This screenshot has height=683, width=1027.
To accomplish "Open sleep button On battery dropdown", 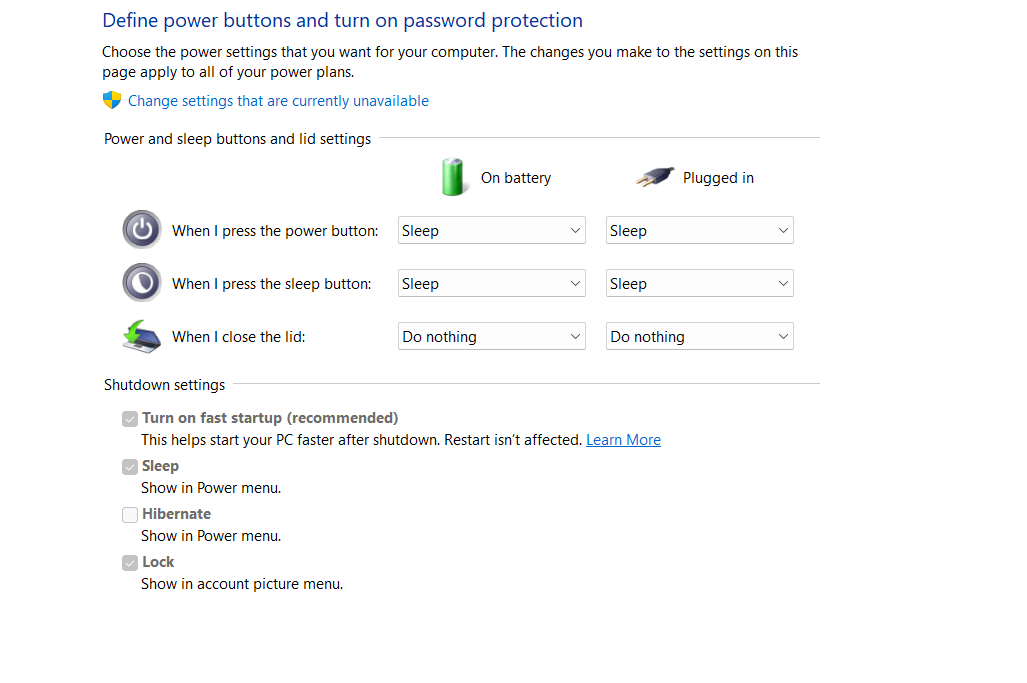I will pyautogui.click(x=491, y=283).
